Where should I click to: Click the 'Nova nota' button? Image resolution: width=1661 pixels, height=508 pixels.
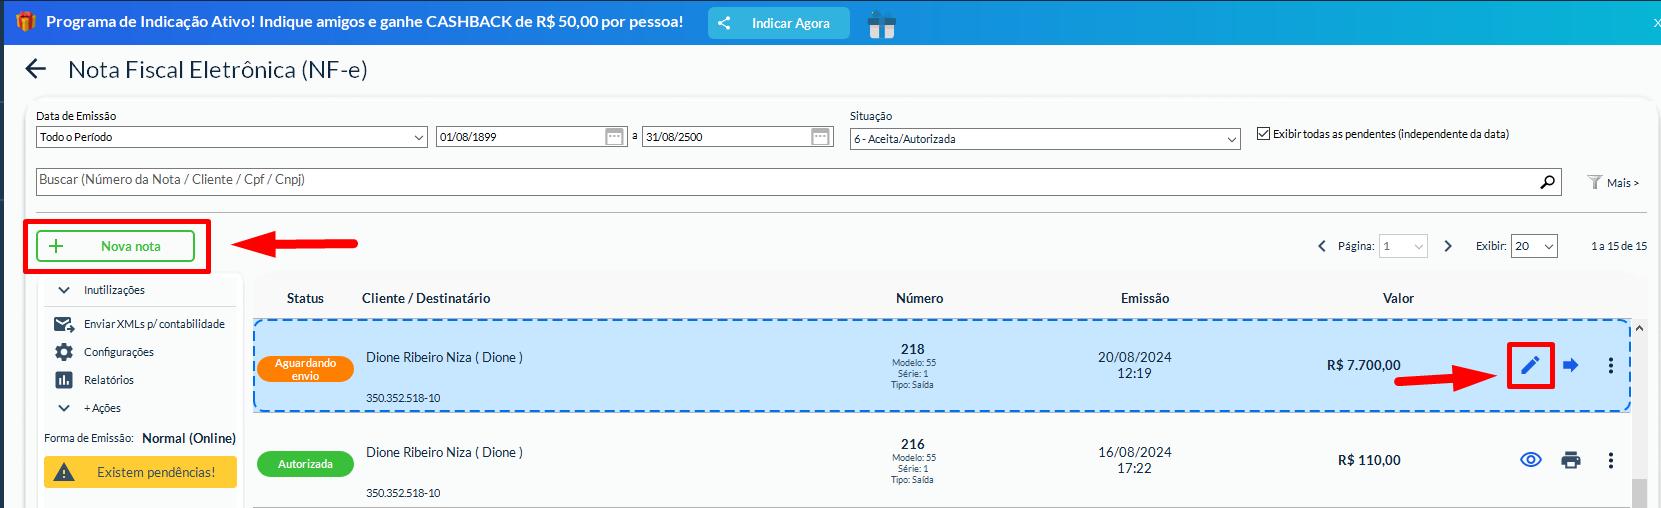116,246
